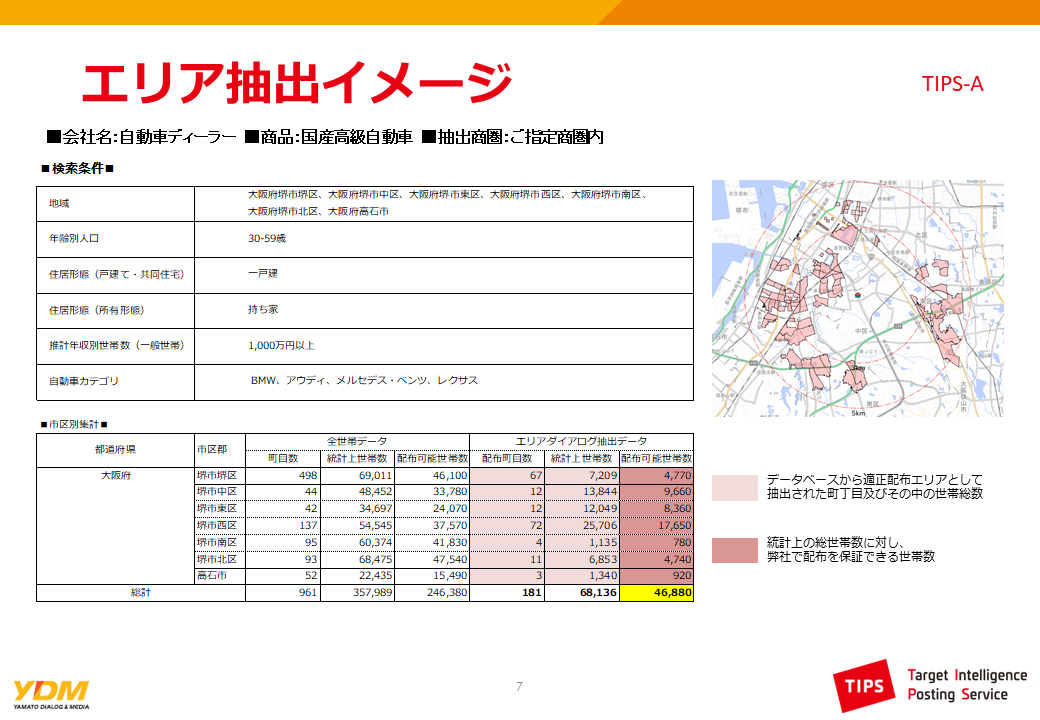The image size is (1040, 720).
Task: Select the 68,475 cell
Action: (x=358, y=560)
